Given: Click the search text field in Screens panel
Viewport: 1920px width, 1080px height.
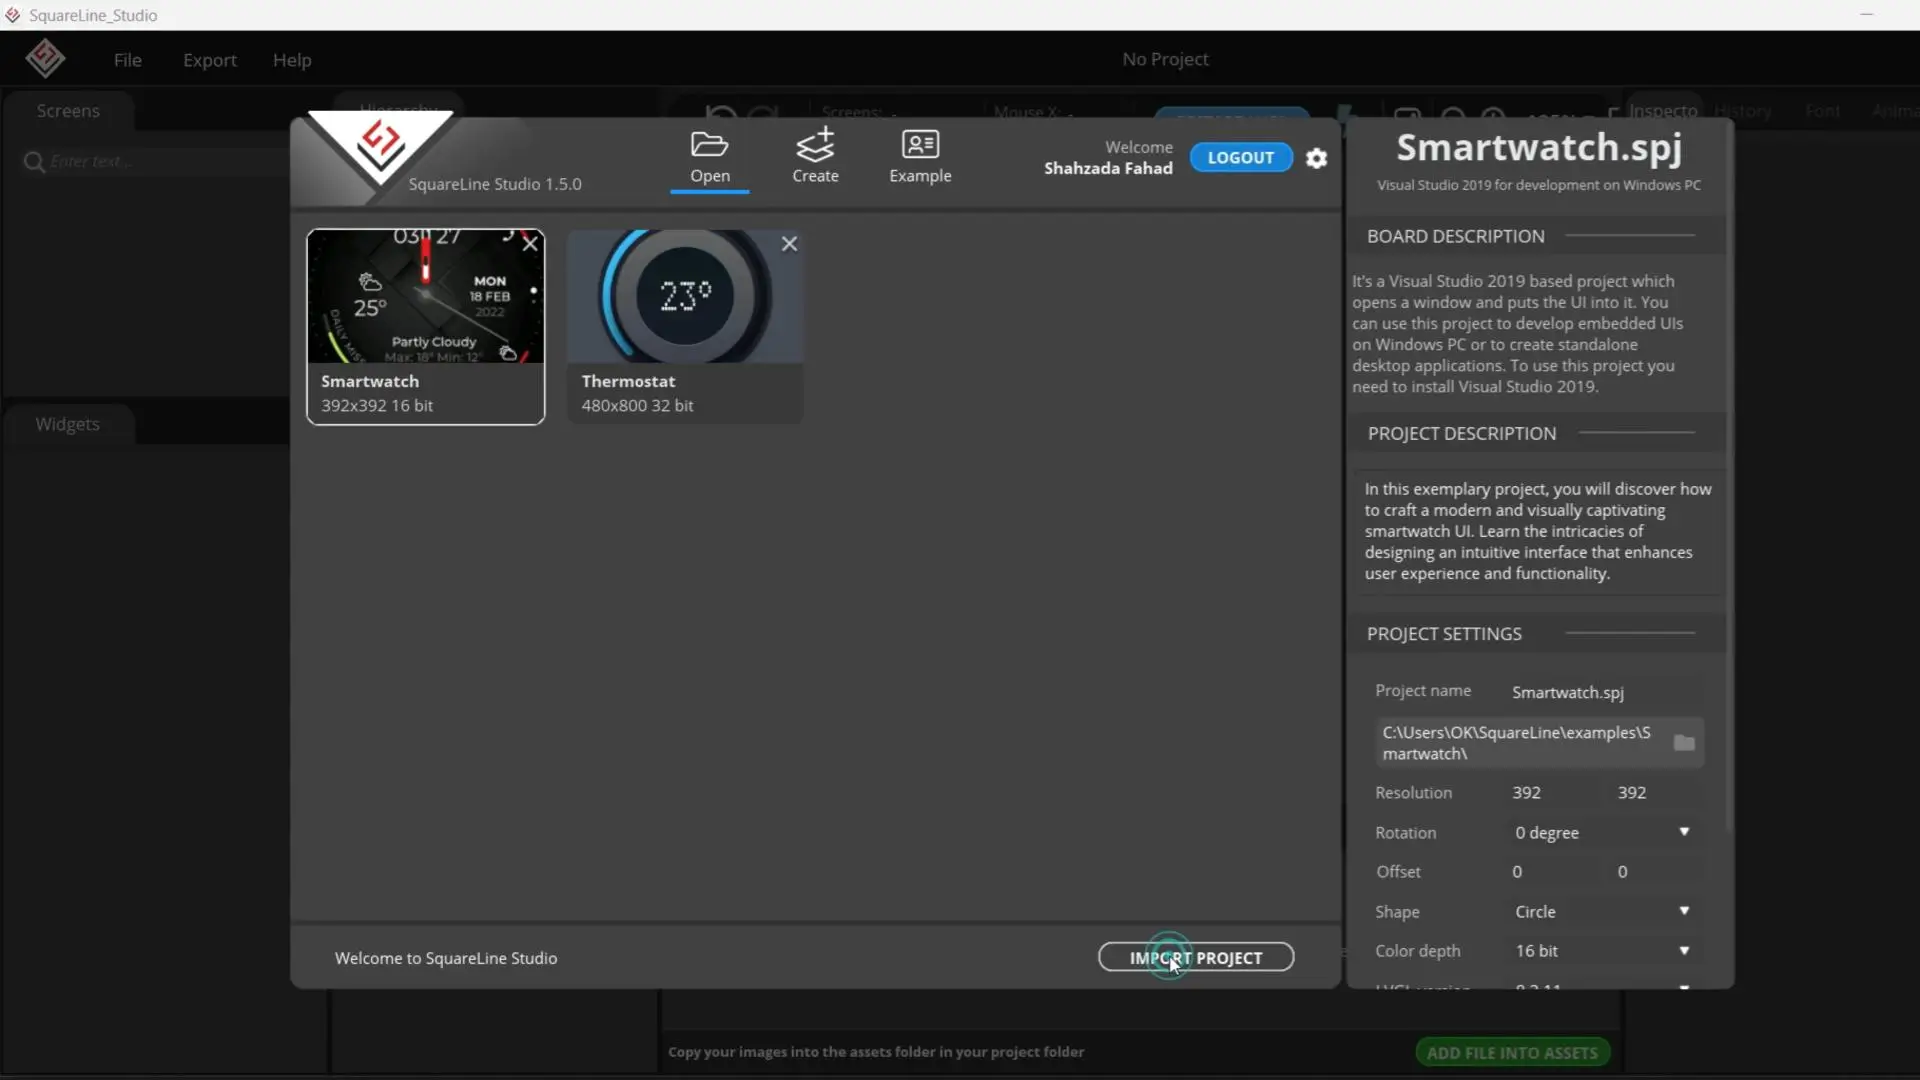Looking at the screenshot, I should tap(165, 161).
